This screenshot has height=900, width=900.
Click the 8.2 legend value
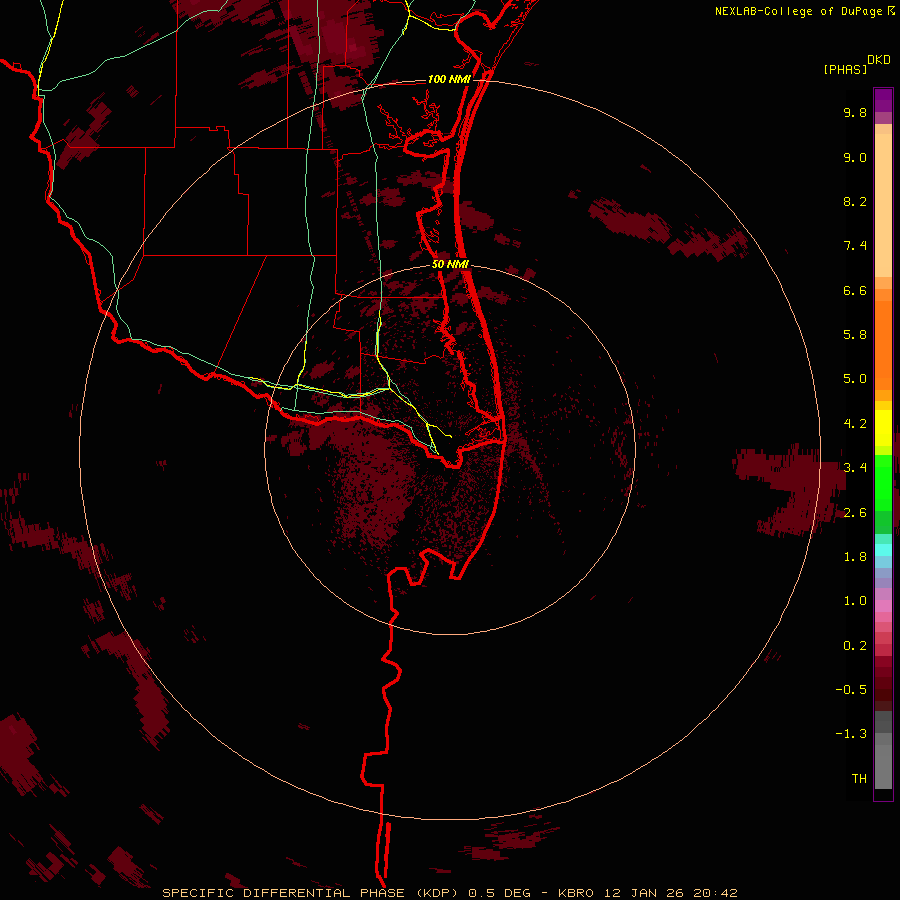point(855,201)
